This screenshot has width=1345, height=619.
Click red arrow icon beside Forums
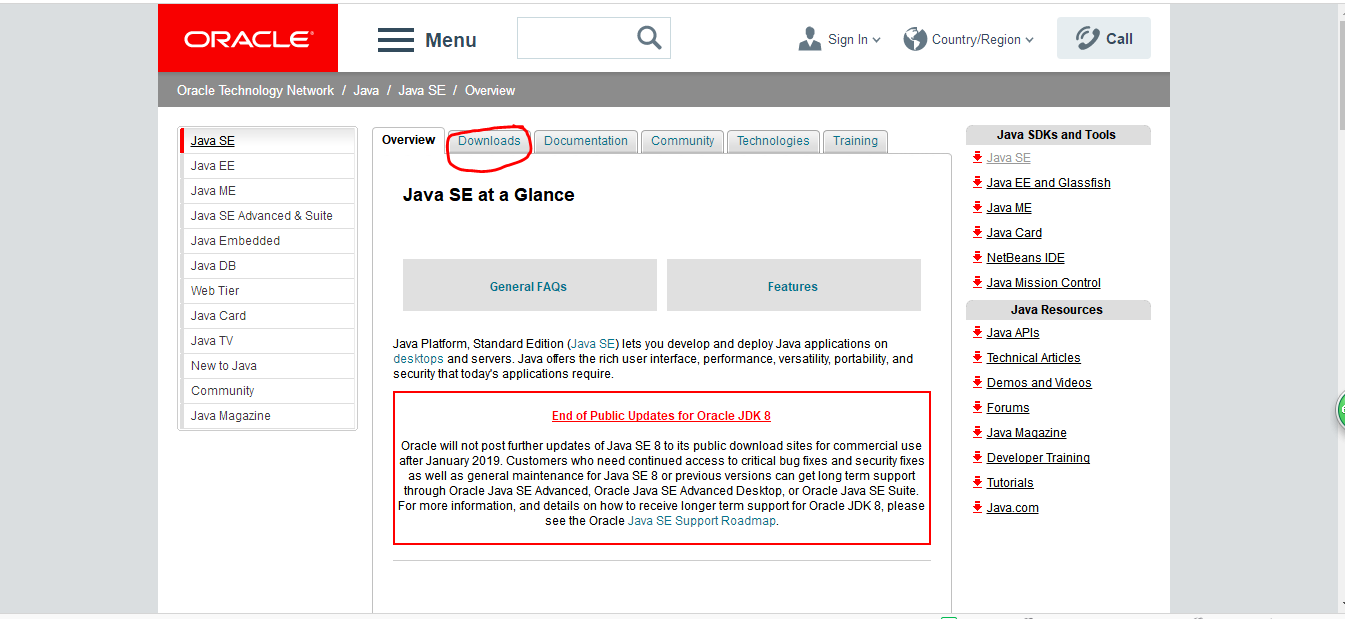tap(977, 407)
